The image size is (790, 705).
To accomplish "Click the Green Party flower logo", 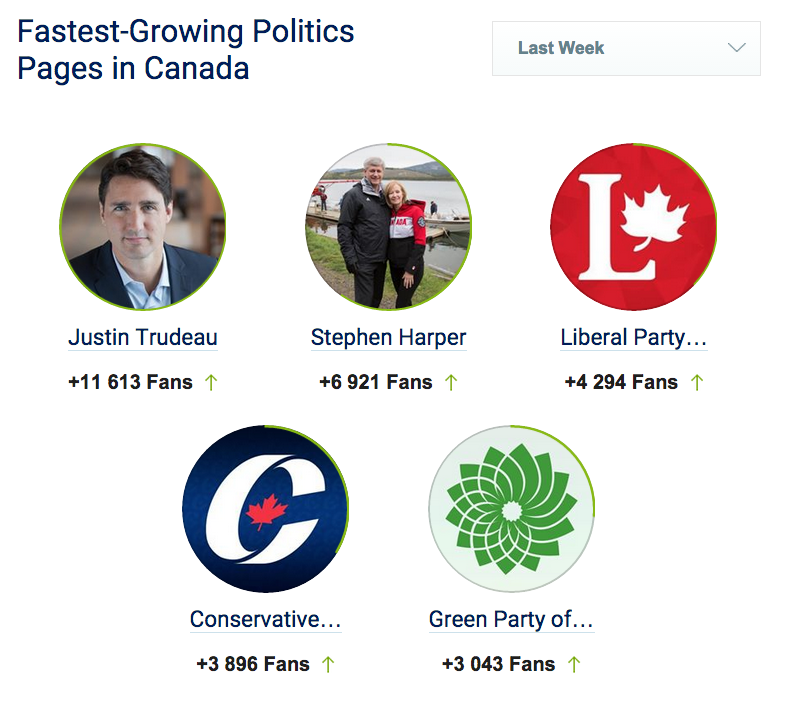I will [511, 509].
